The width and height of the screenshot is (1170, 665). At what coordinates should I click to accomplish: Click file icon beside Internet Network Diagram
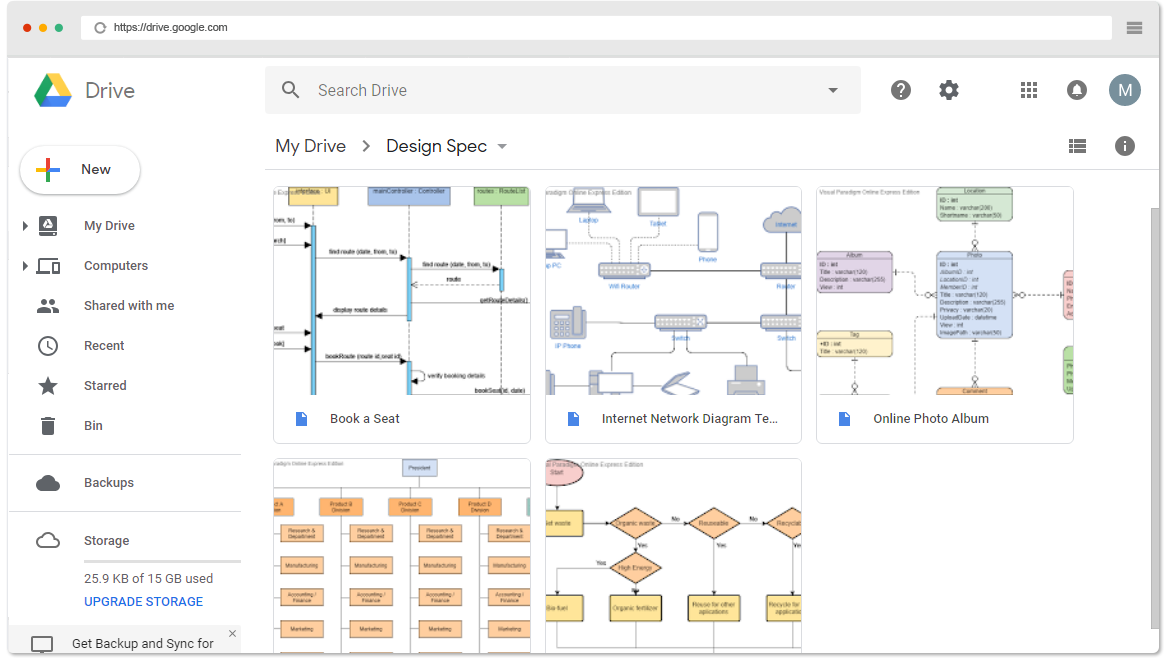[x=573, y=419]
